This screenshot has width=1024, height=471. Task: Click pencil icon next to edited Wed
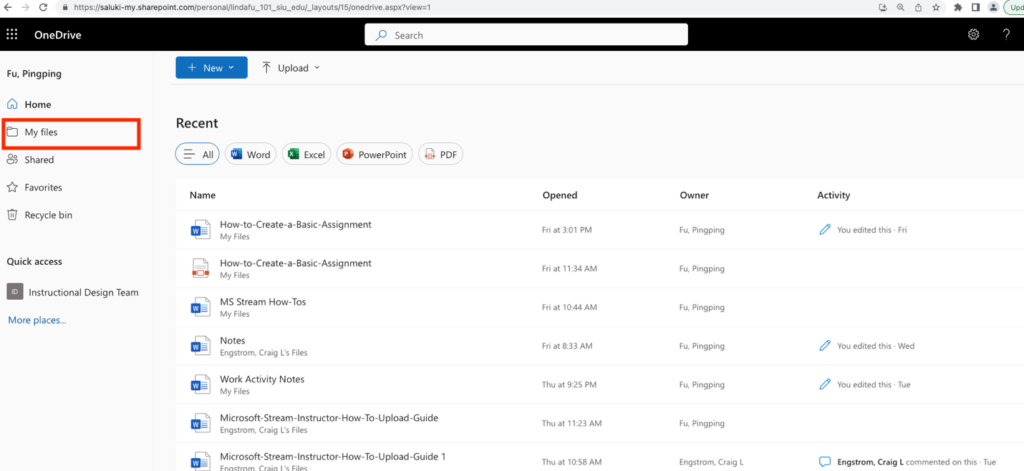(x=825, y=346)
